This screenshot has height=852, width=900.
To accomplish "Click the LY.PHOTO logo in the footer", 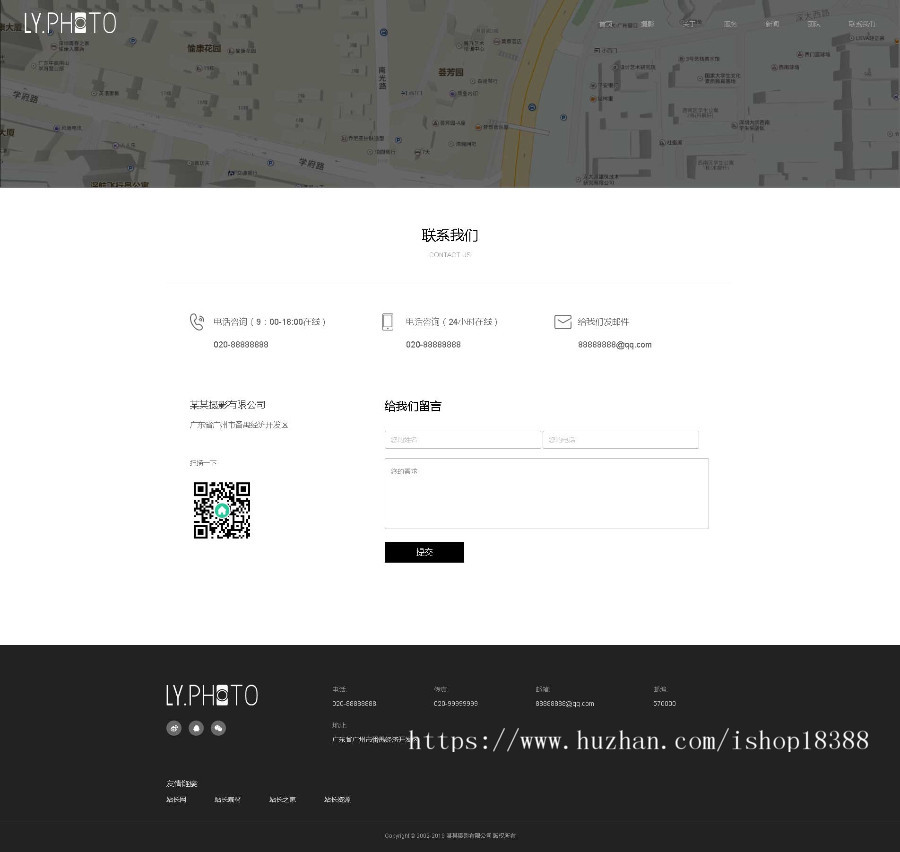I will pos(211,694).
